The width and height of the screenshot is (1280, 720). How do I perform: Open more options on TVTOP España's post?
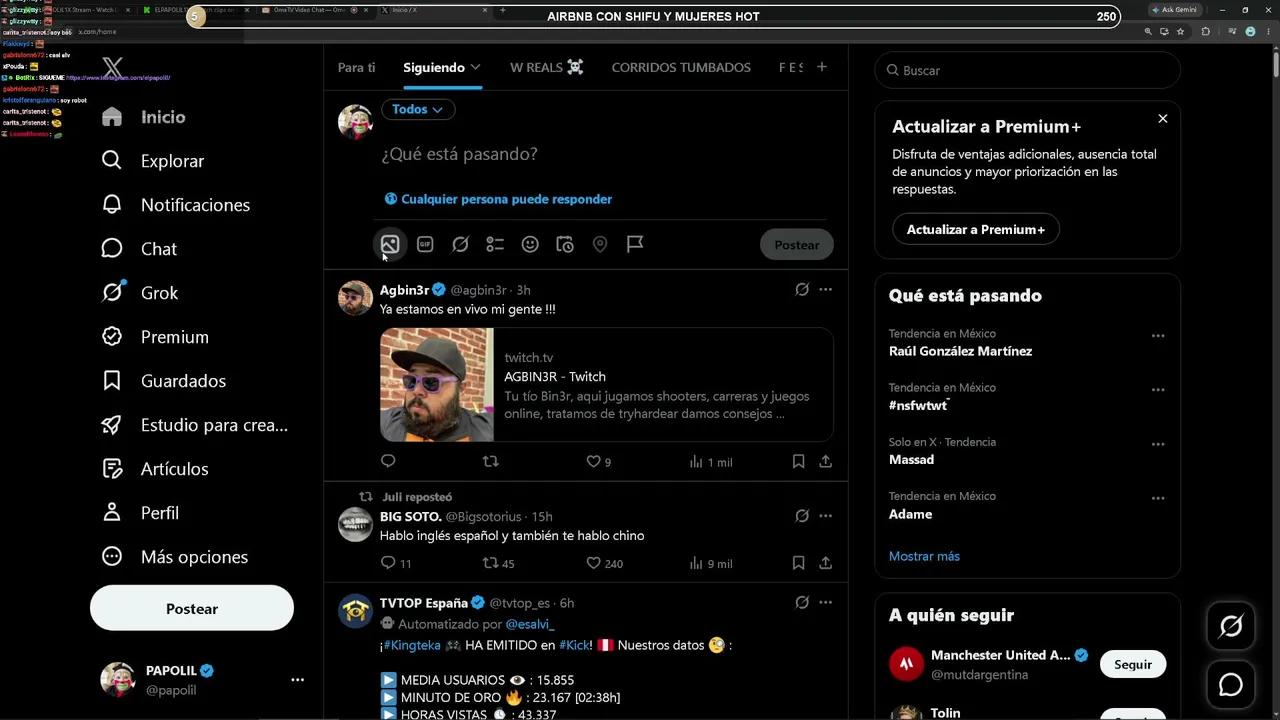(825, 603)
